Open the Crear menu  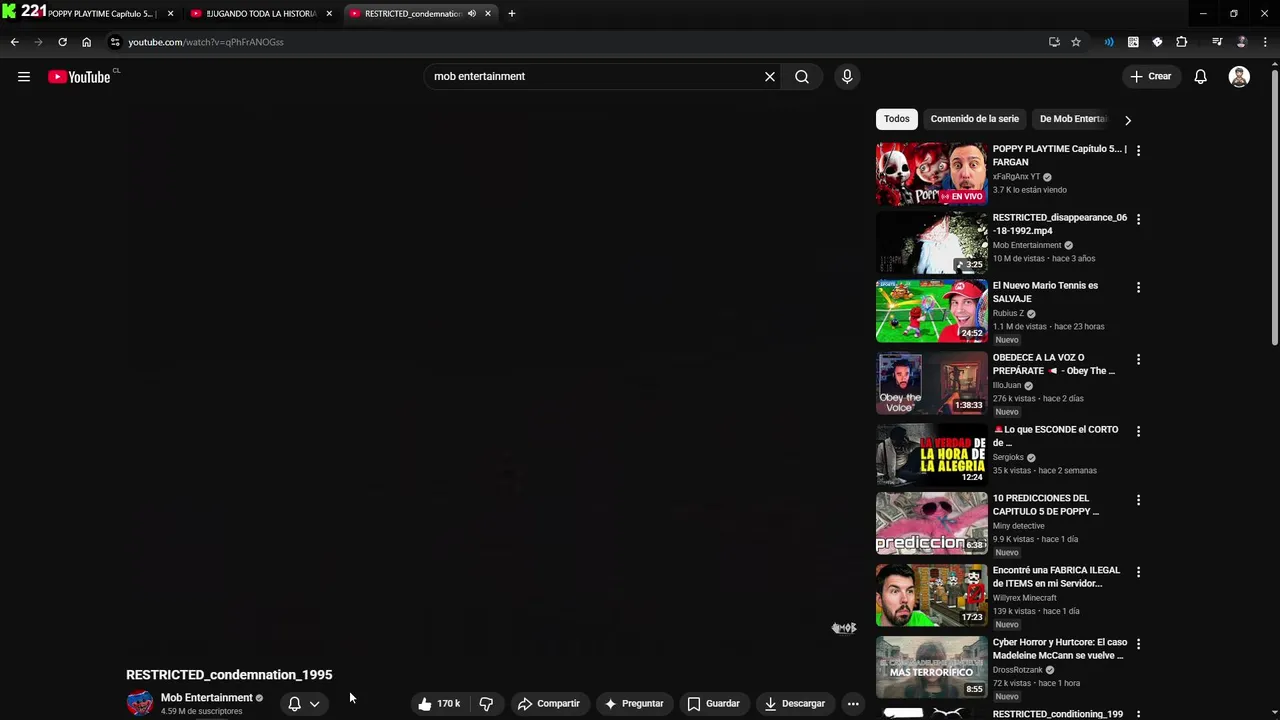click(1151, 76)
